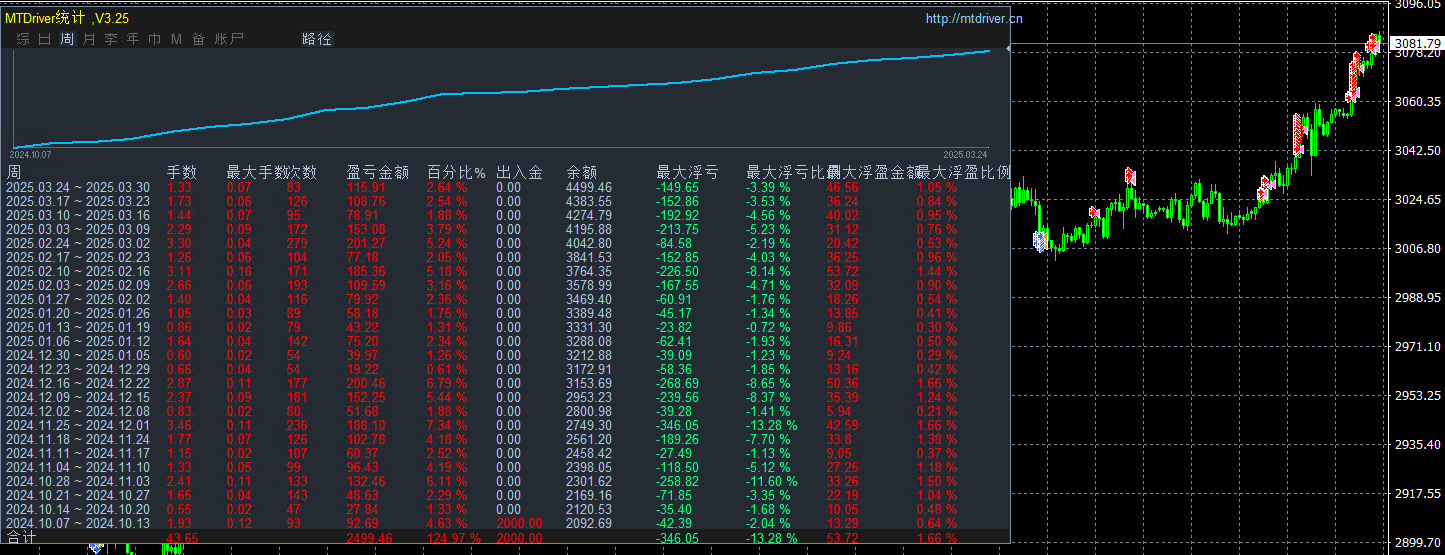
Task: Open the M magic-number tab
Action: point(176,39)
